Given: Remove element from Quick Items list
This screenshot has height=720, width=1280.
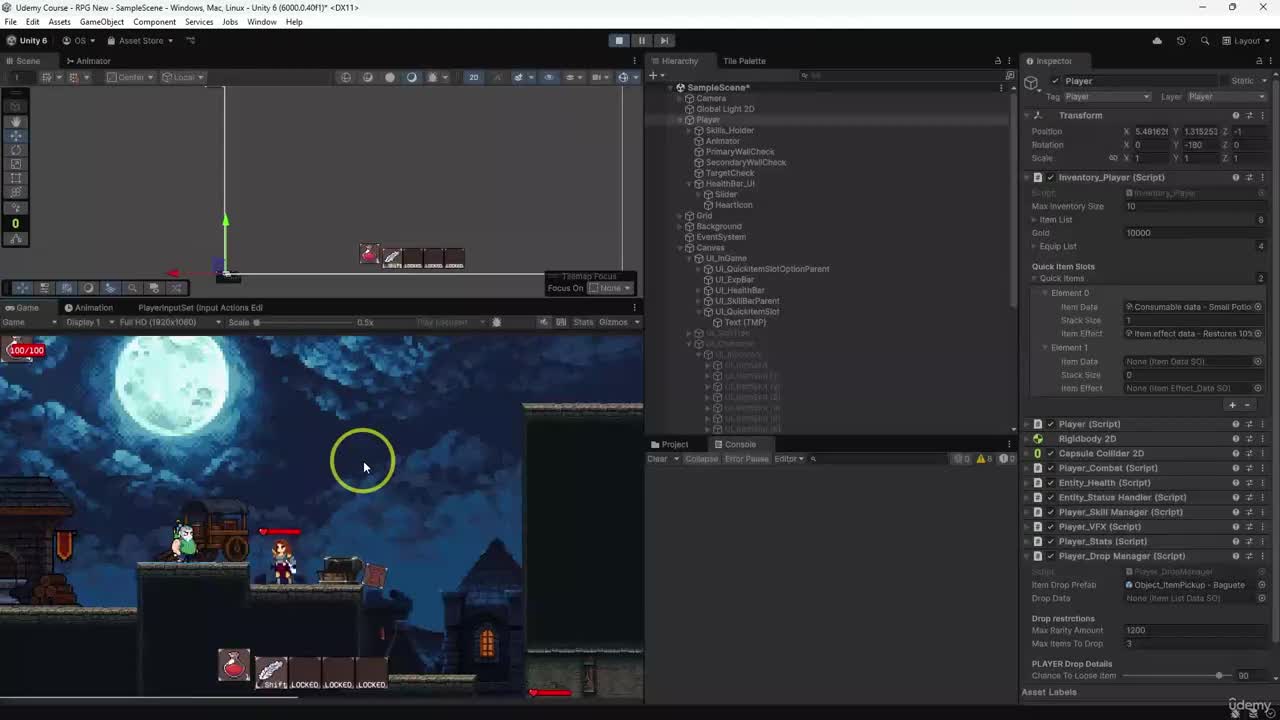Looking at the screenshot, I should click(1247, 405).
